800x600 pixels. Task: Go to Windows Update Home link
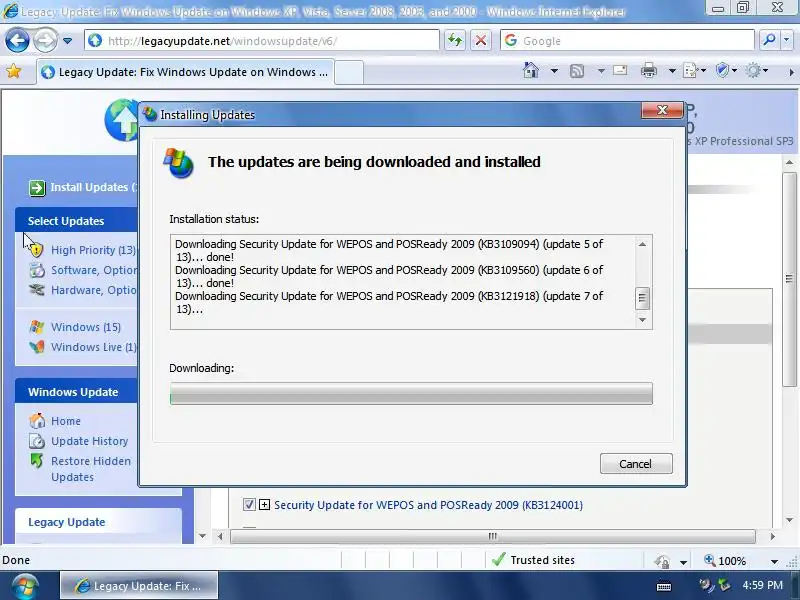coord(66,421)
